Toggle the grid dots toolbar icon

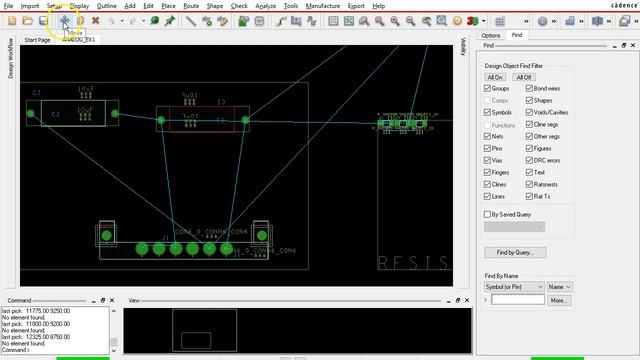point(500,21)
